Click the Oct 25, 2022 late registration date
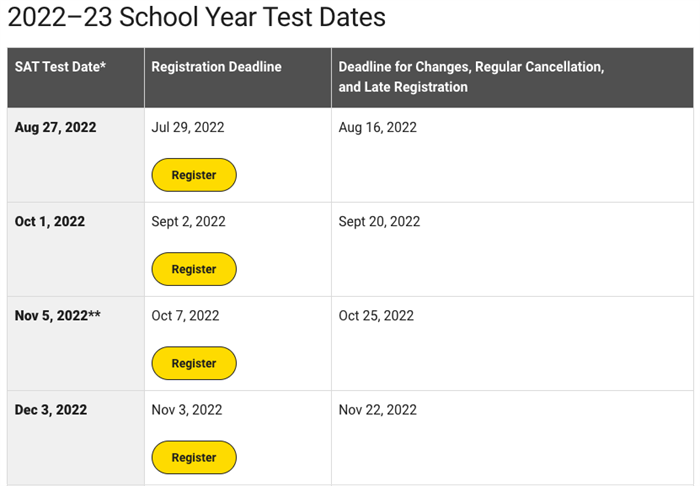The height and width of the screenshot is (486, 700). pyautogui.click(x=376, y=316)
